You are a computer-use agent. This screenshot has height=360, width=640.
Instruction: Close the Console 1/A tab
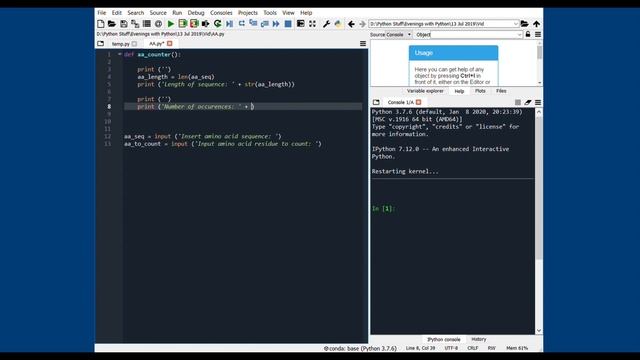tap(418, 102)
